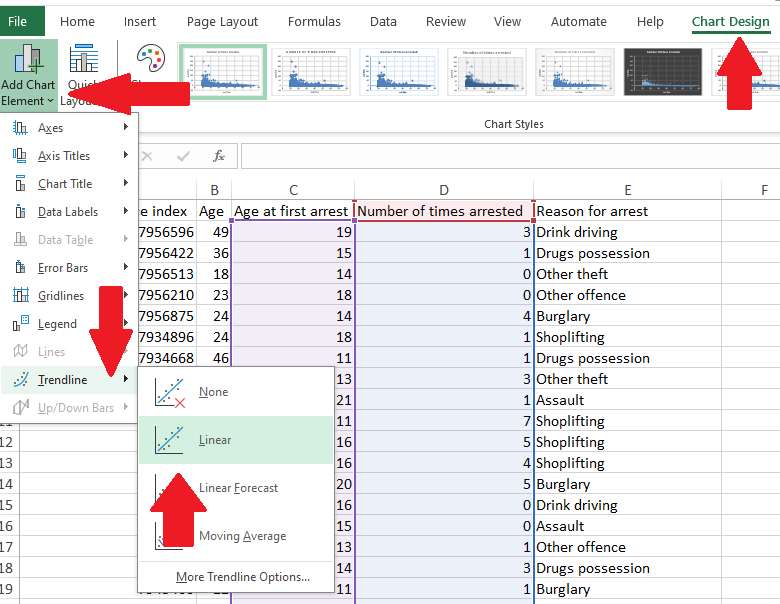Confirm entry with the formula checkmark

point(183,156)
